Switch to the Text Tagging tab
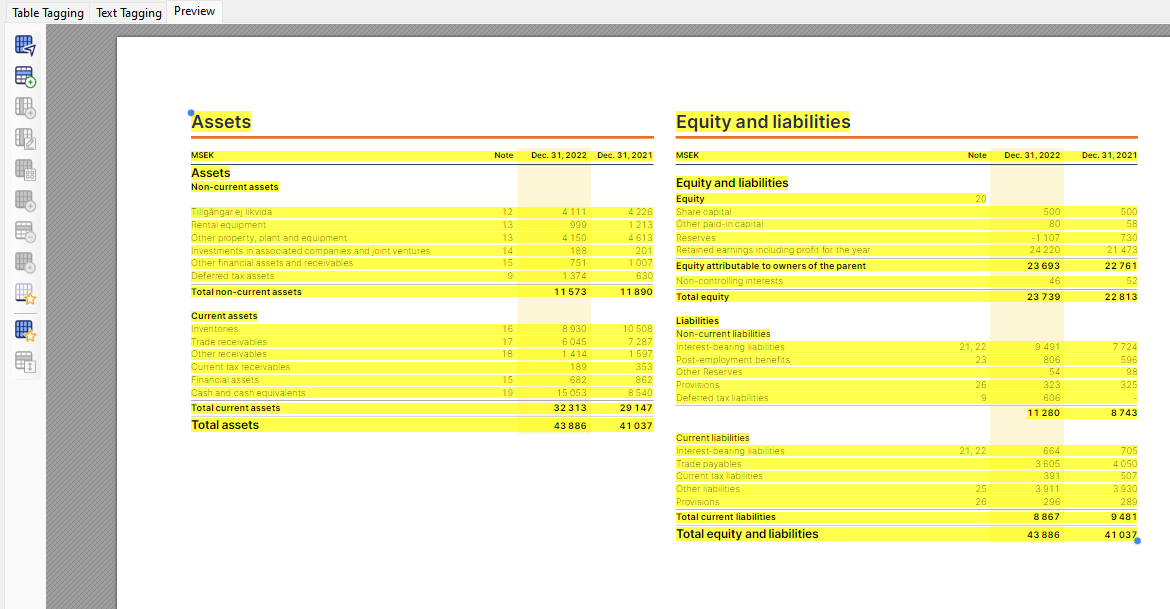Viewport: 1170px width, 609px height. (x=128, y=12)
